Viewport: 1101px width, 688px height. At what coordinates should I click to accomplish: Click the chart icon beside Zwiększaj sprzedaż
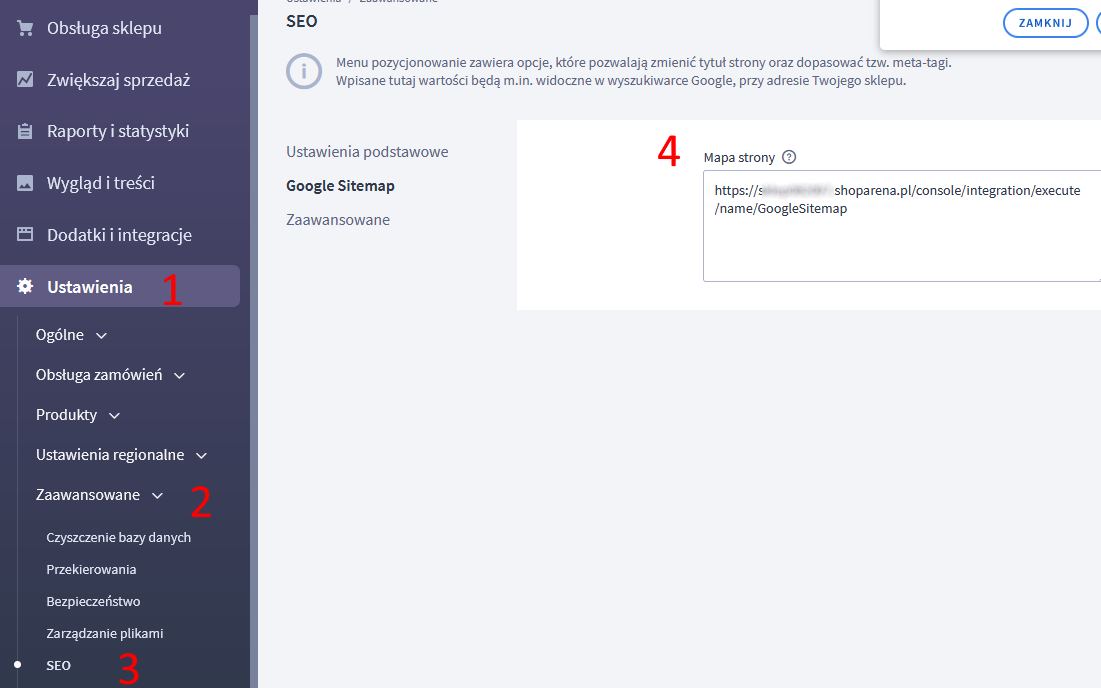[25, 80]
